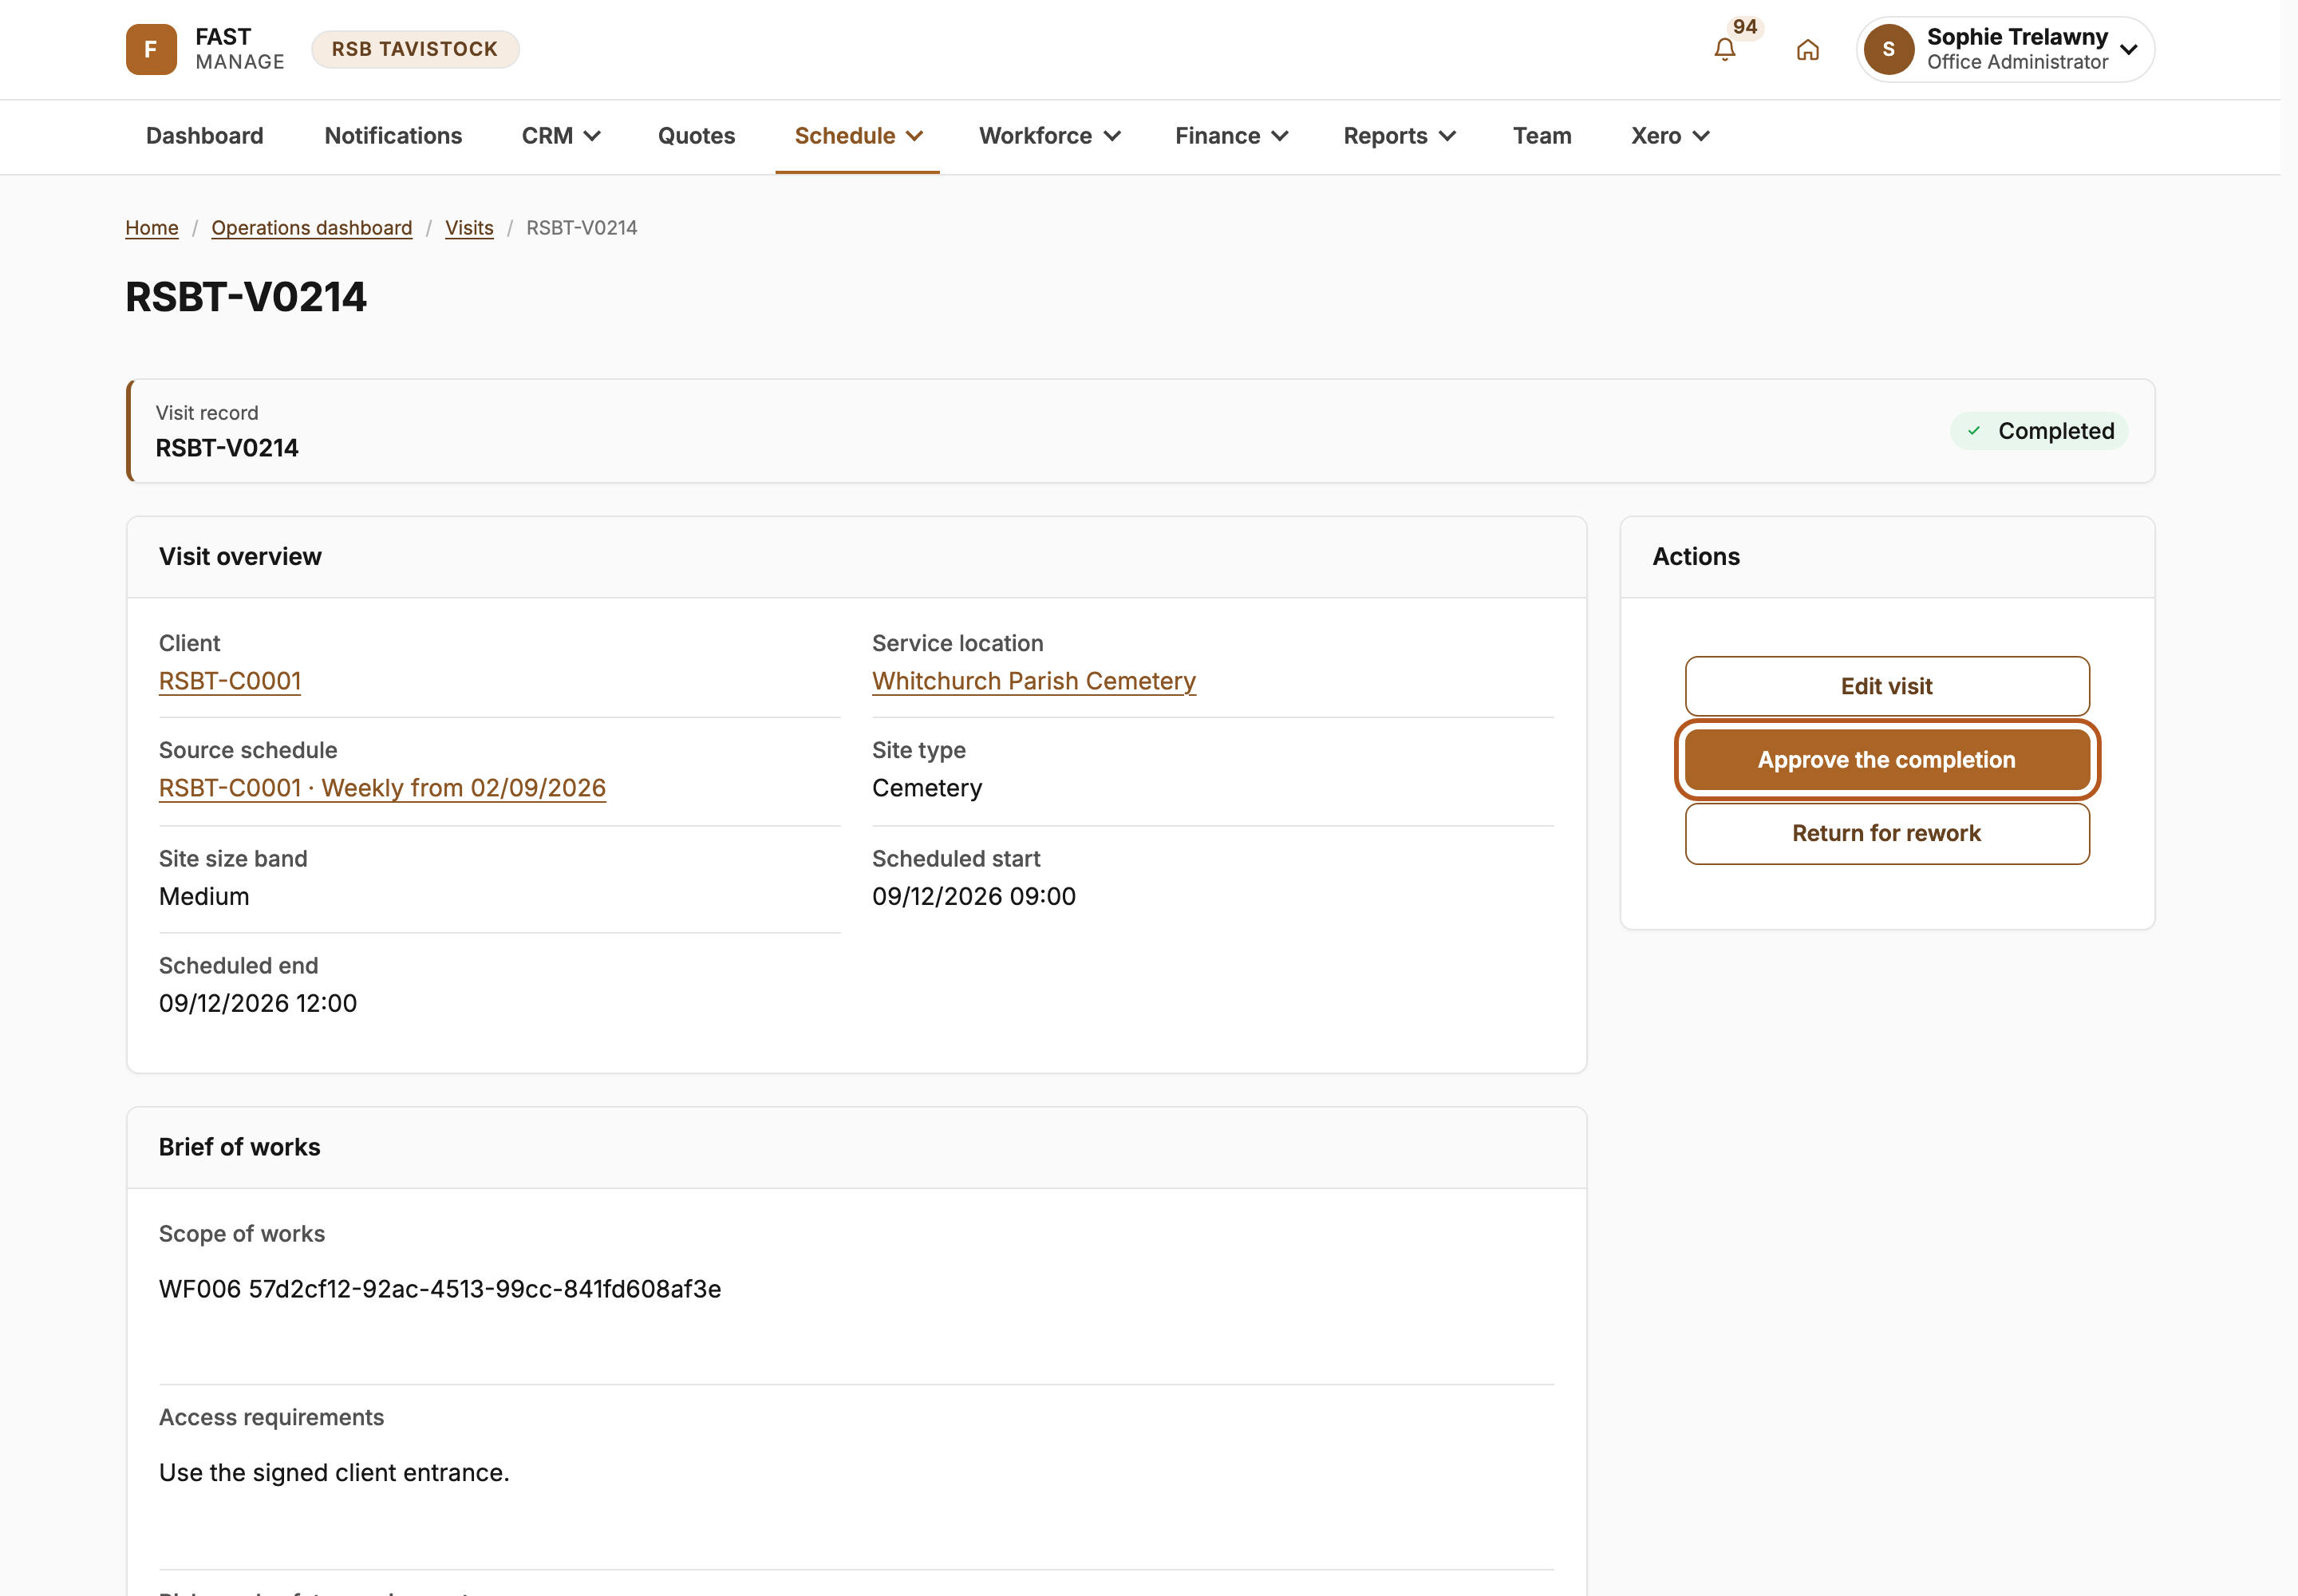This screenshot has height=1596, width=2298.
Task: Open the Notifications nav item
Action: (x=393, y=136)
